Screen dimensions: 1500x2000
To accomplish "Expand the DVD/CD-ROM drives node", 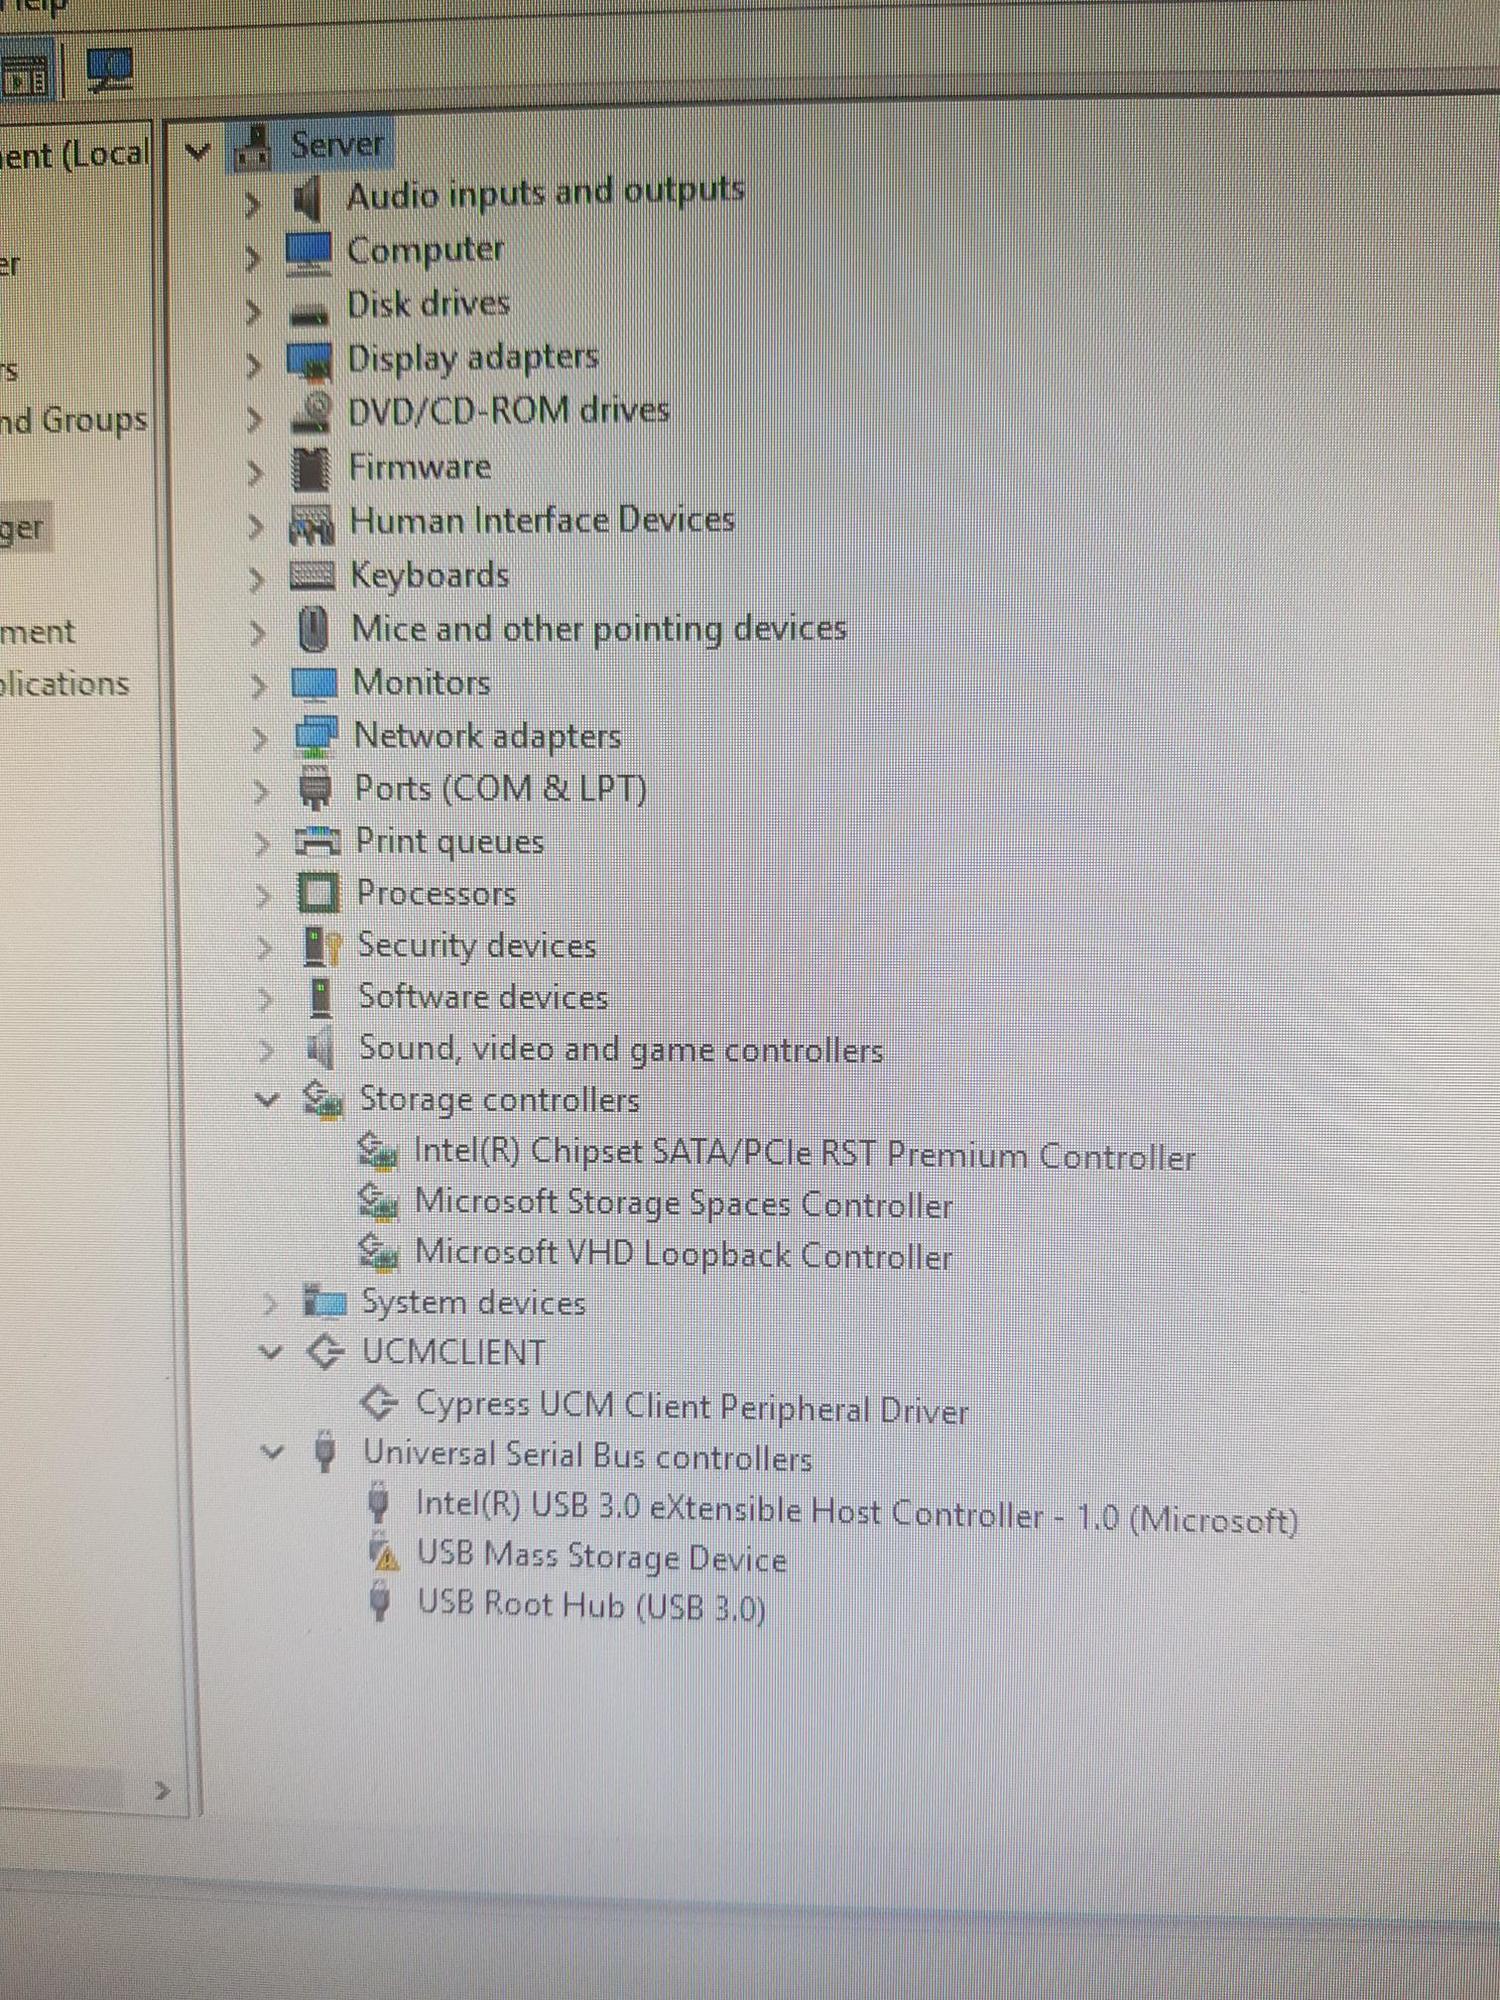I will pos(255,418).
